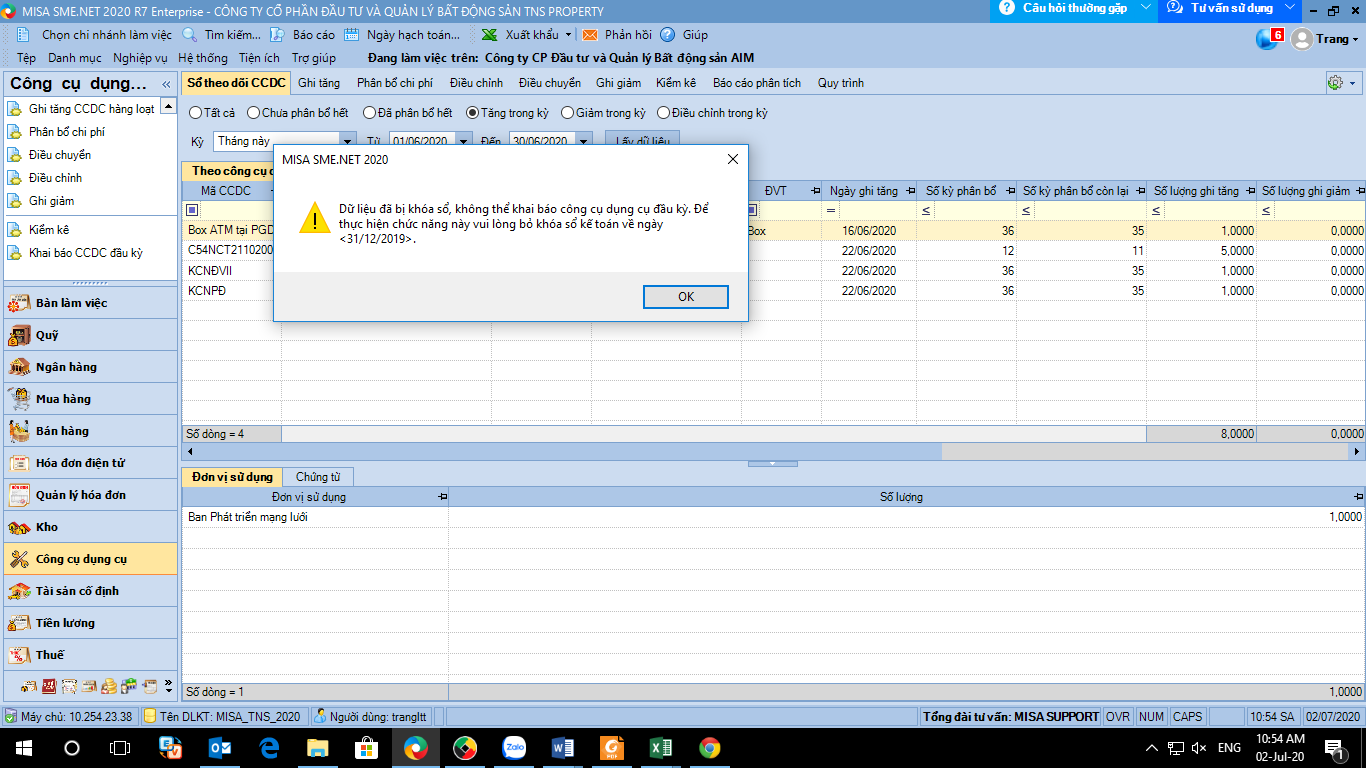This screenshot has width=1366, height=768.
Task: Open the Hệ thống menu
Action: (x=203, y=58)
